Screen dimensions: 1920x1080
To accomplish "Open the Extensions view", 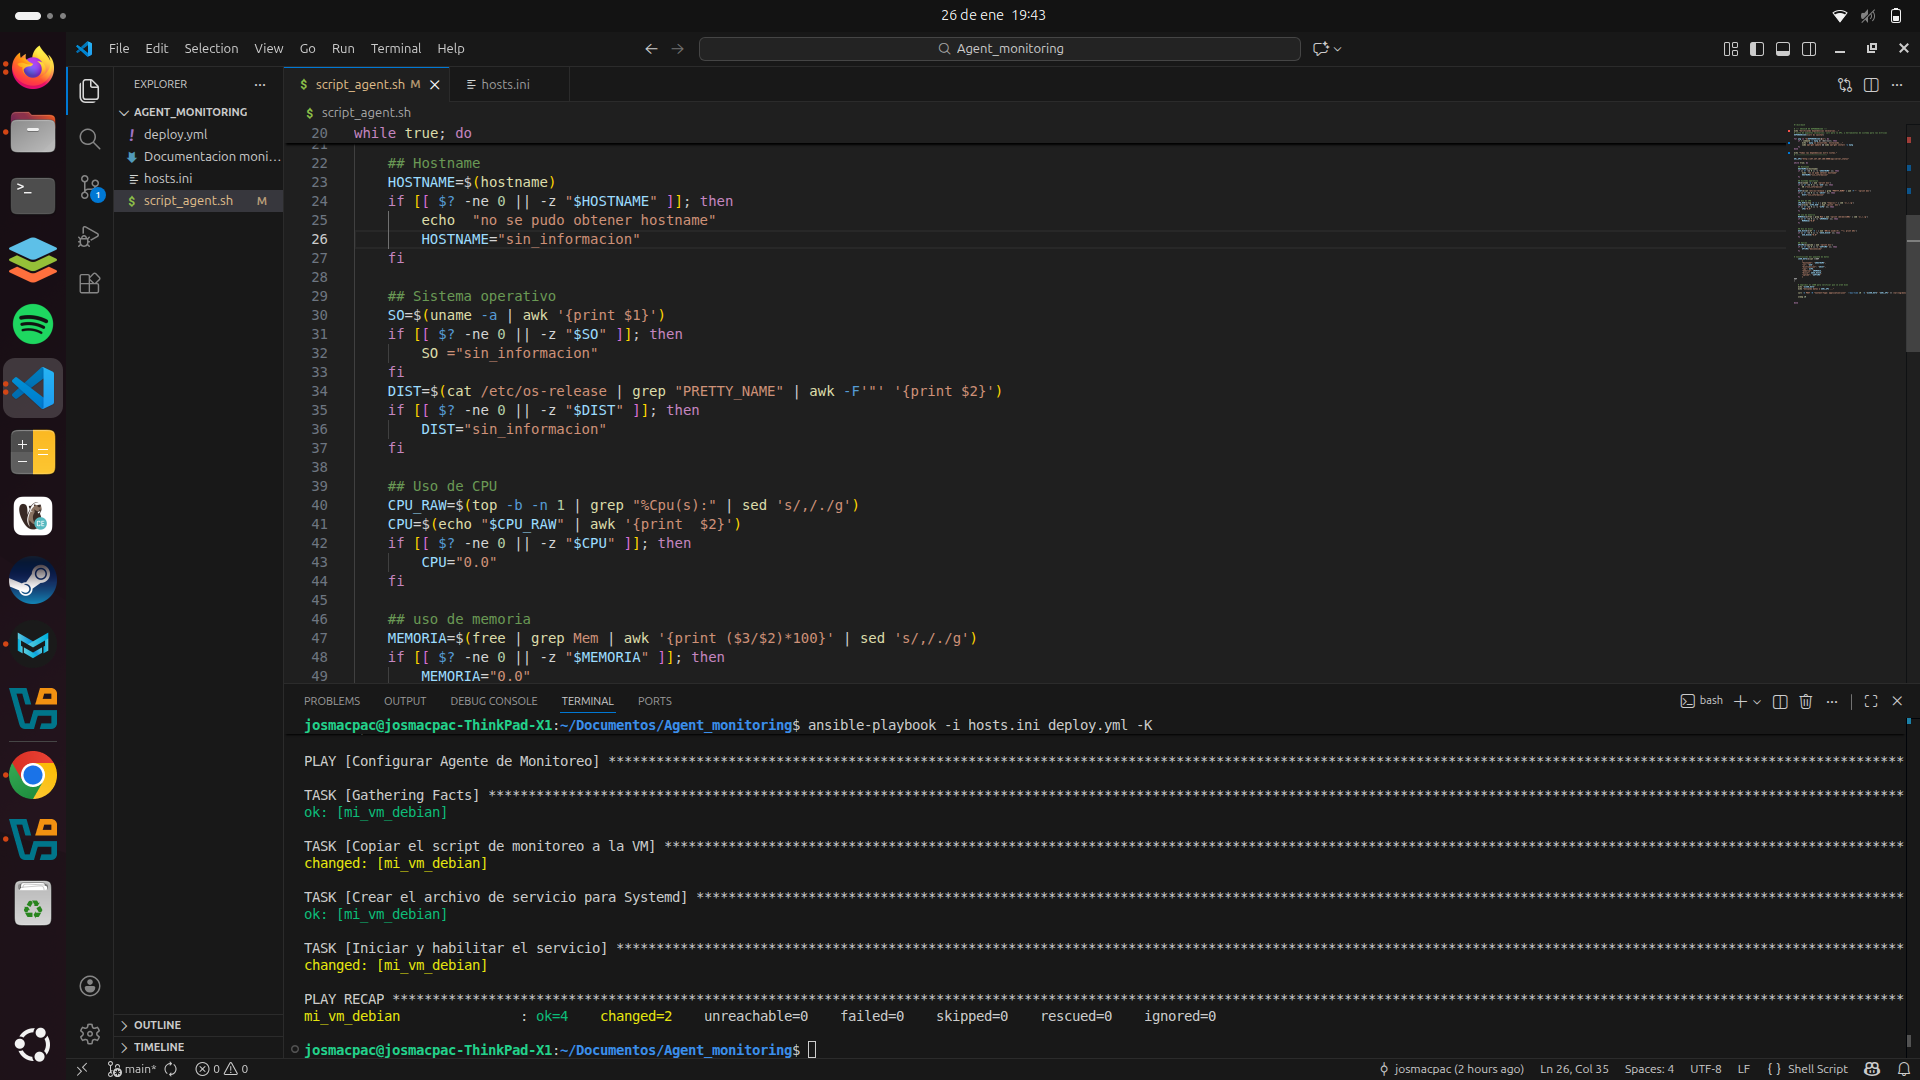I will click(x=89, y=283).
